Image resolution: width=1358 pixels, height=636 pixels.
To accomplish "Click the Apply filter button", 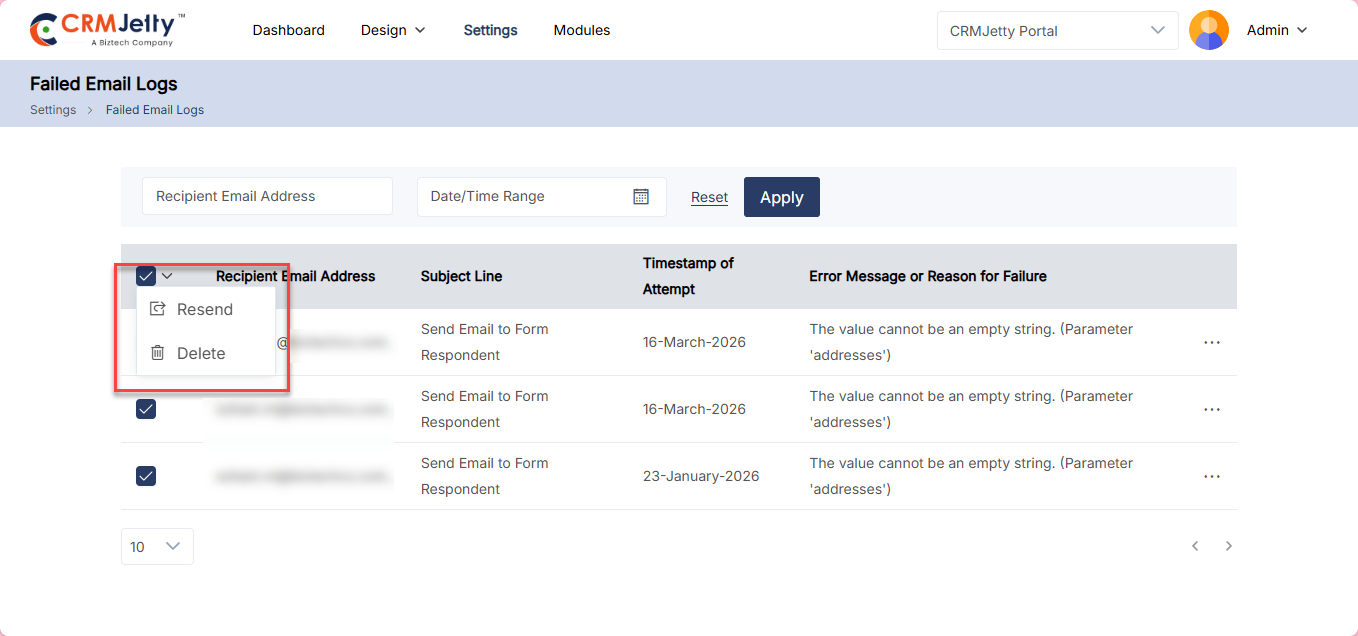I will 781,197.
